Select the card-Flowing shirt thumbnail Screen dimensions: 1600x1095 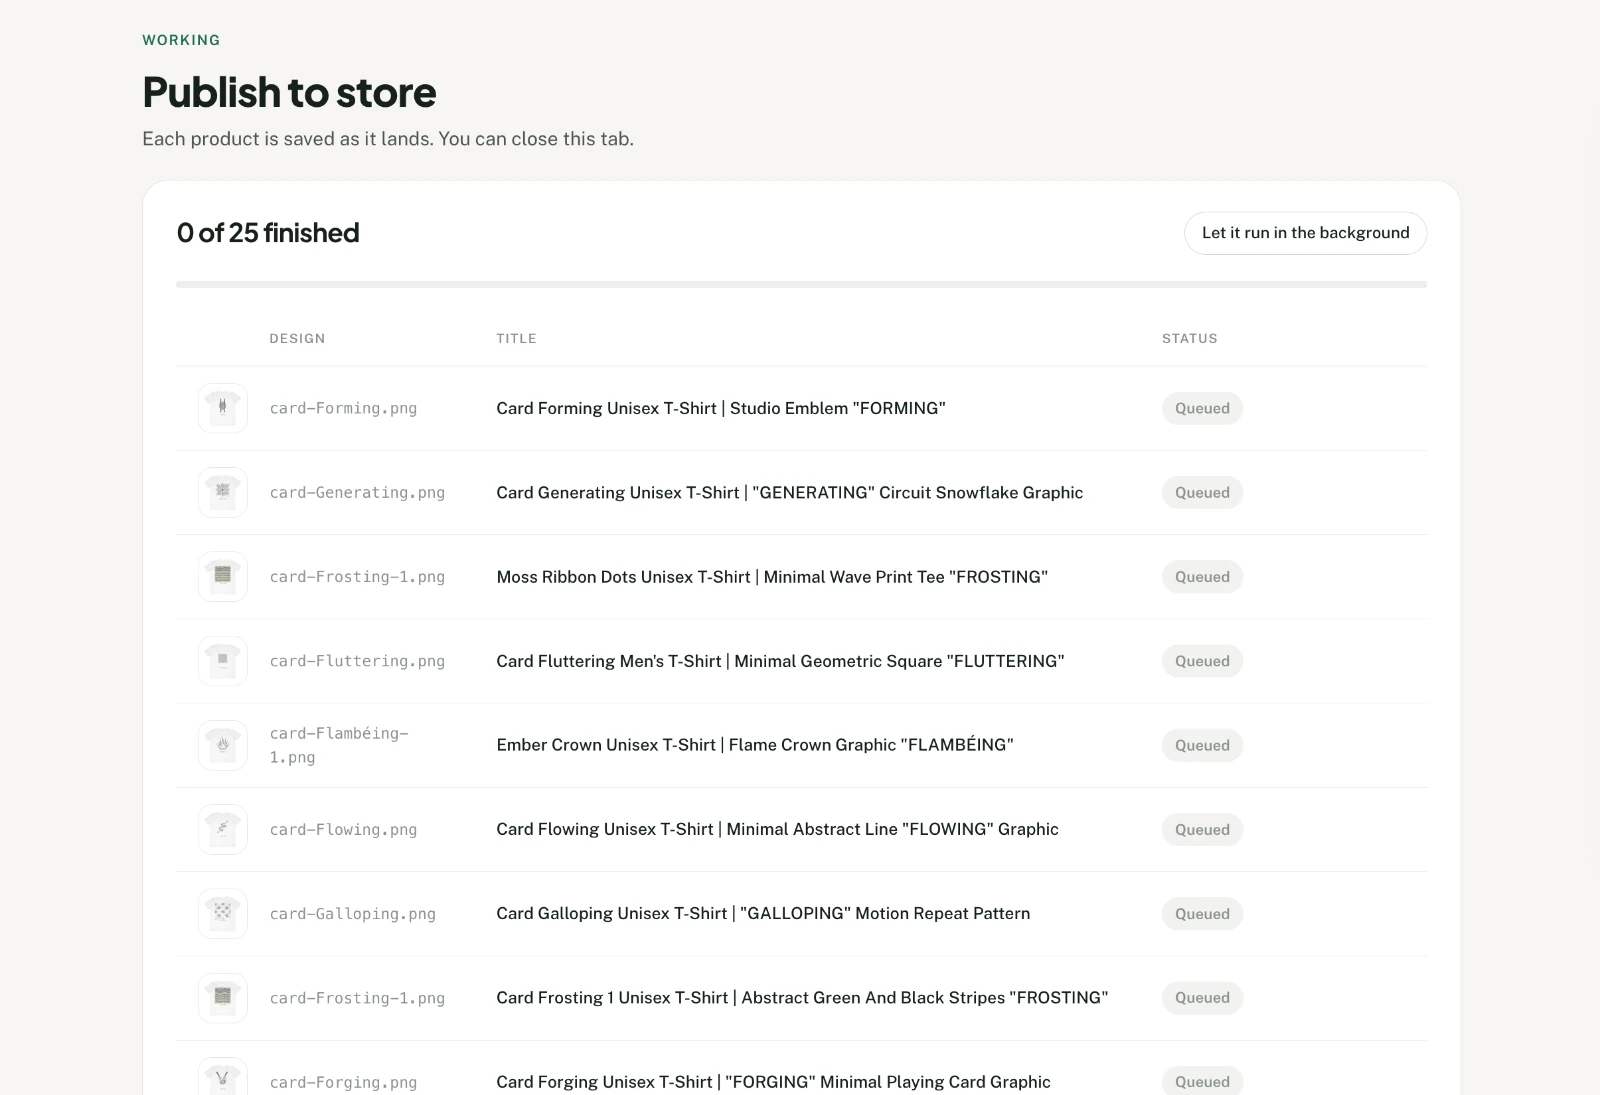coord(223,829)
